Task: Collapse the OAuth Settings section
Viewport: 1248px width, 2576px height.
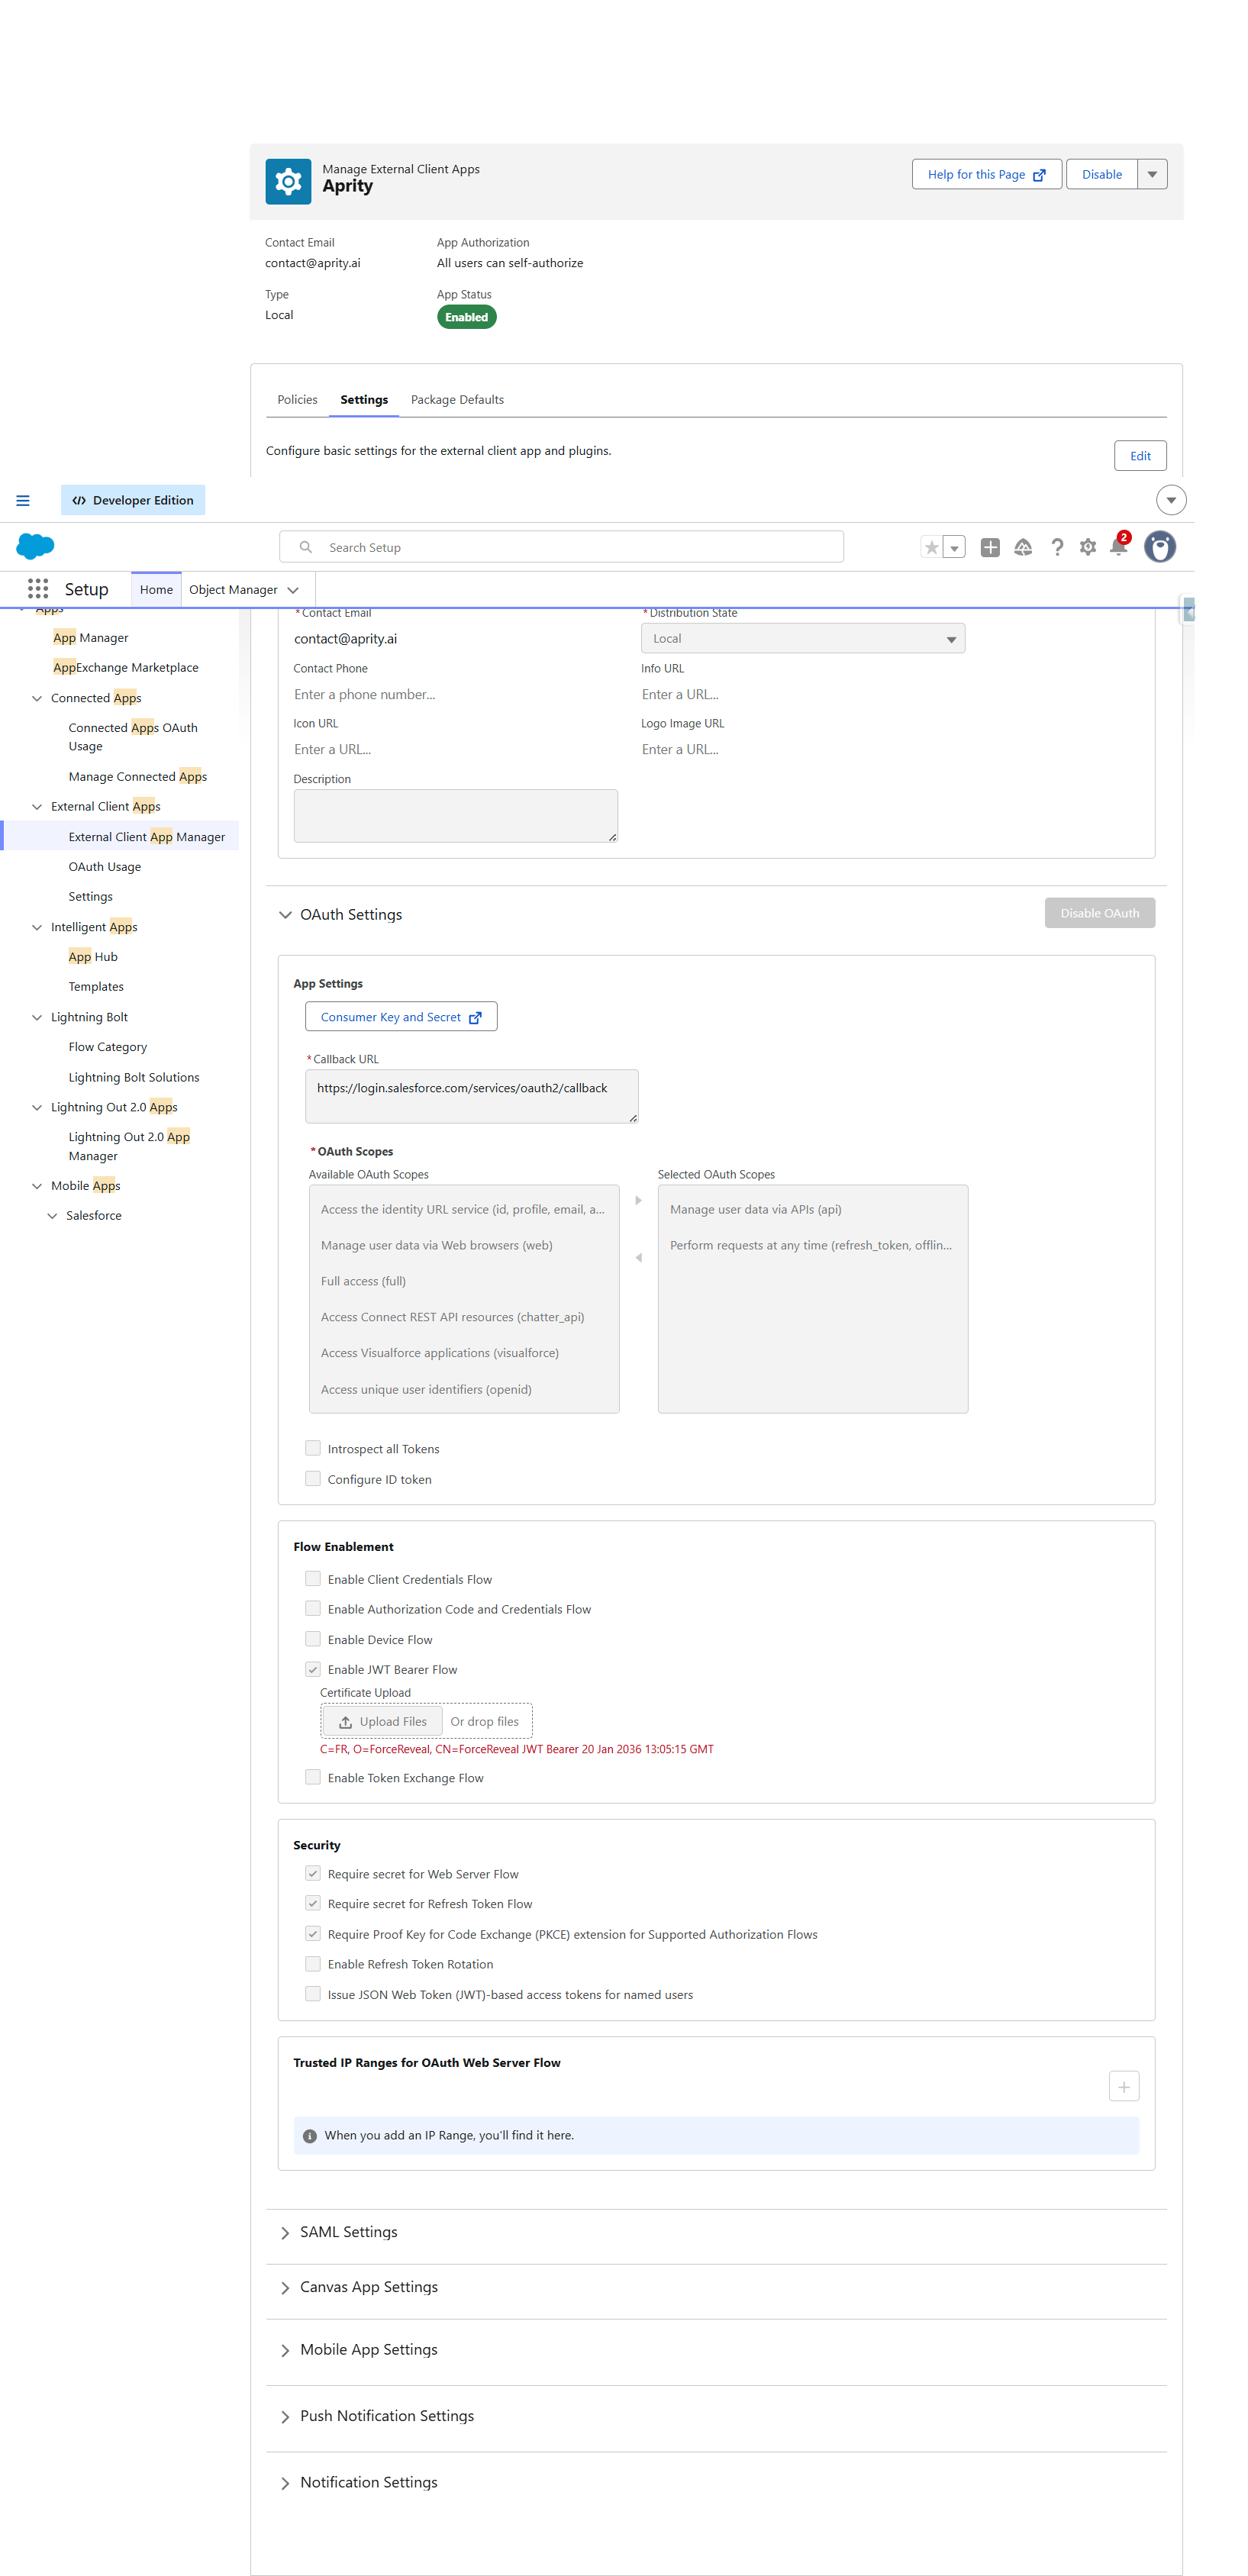Action: (x=286, y=914)
